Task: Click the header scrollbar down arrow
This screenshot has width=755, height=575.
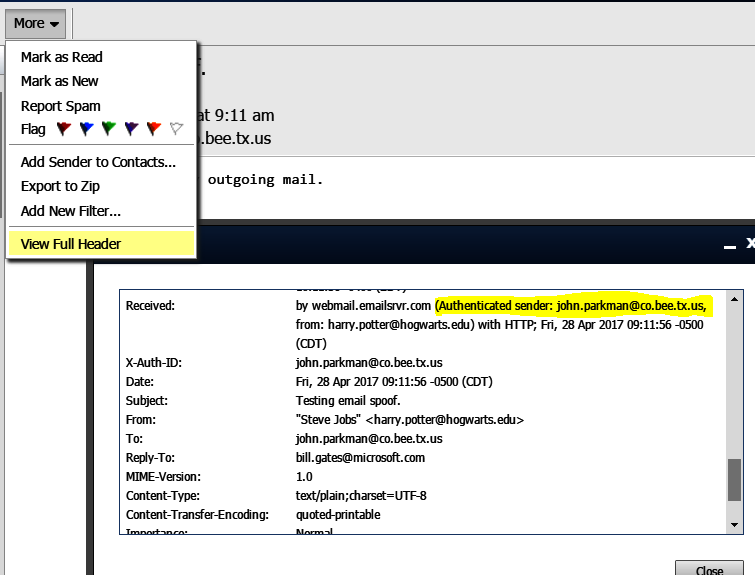Action: click(x=735, y=523)
